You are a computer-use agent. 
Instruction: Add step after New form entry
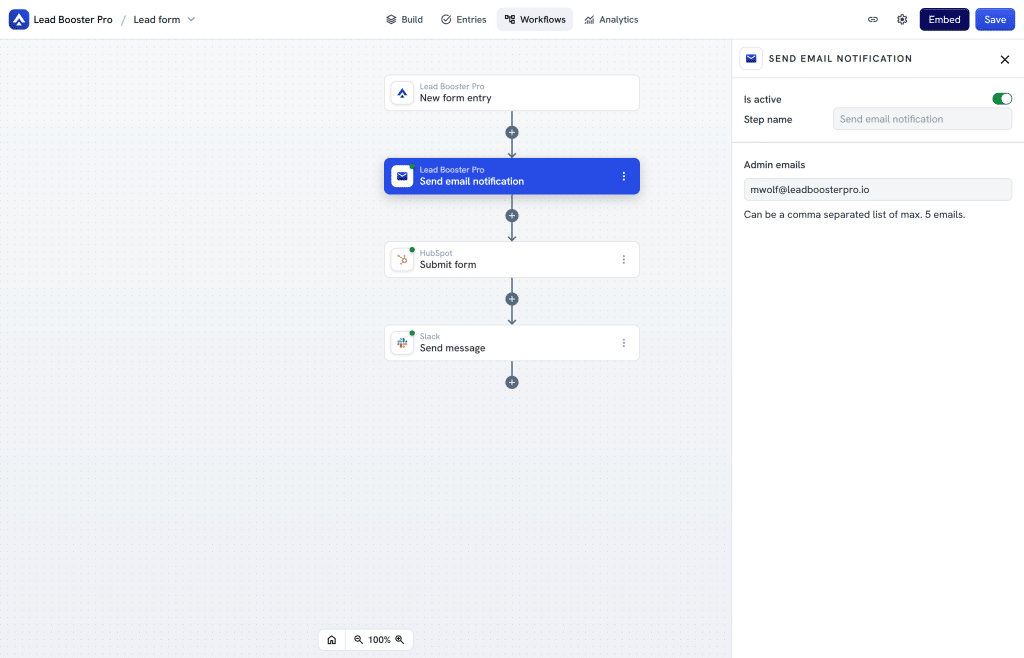coord(512,133)
